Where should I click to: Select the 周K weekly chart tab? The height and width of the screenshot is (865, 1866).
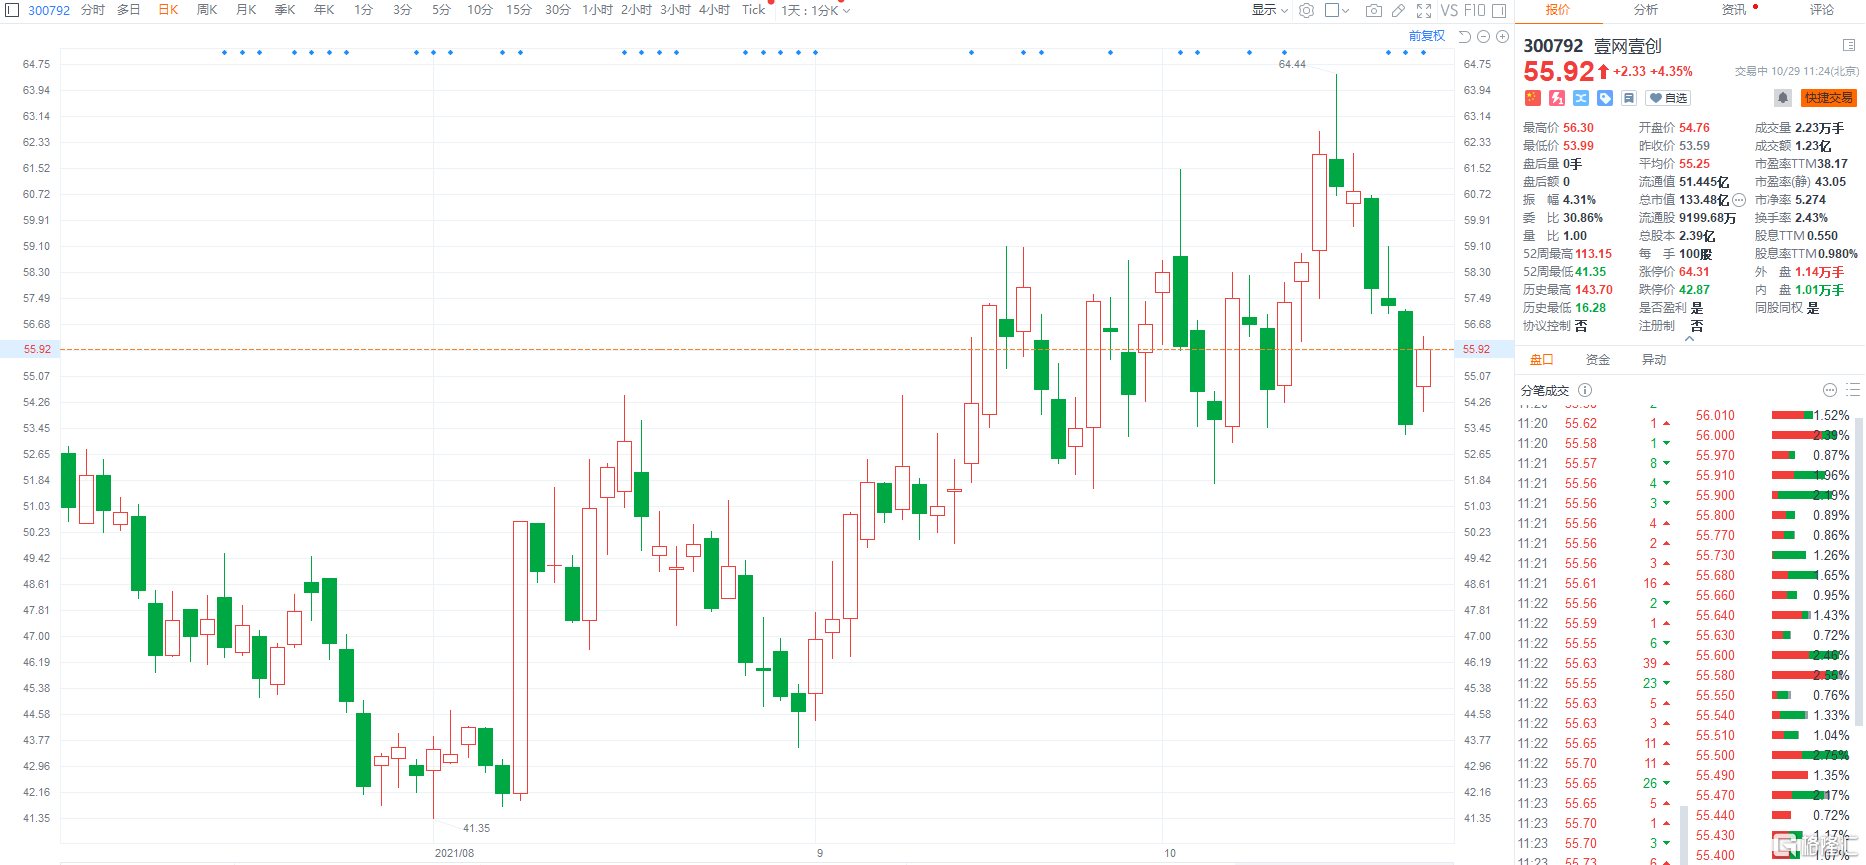[207, 10]
